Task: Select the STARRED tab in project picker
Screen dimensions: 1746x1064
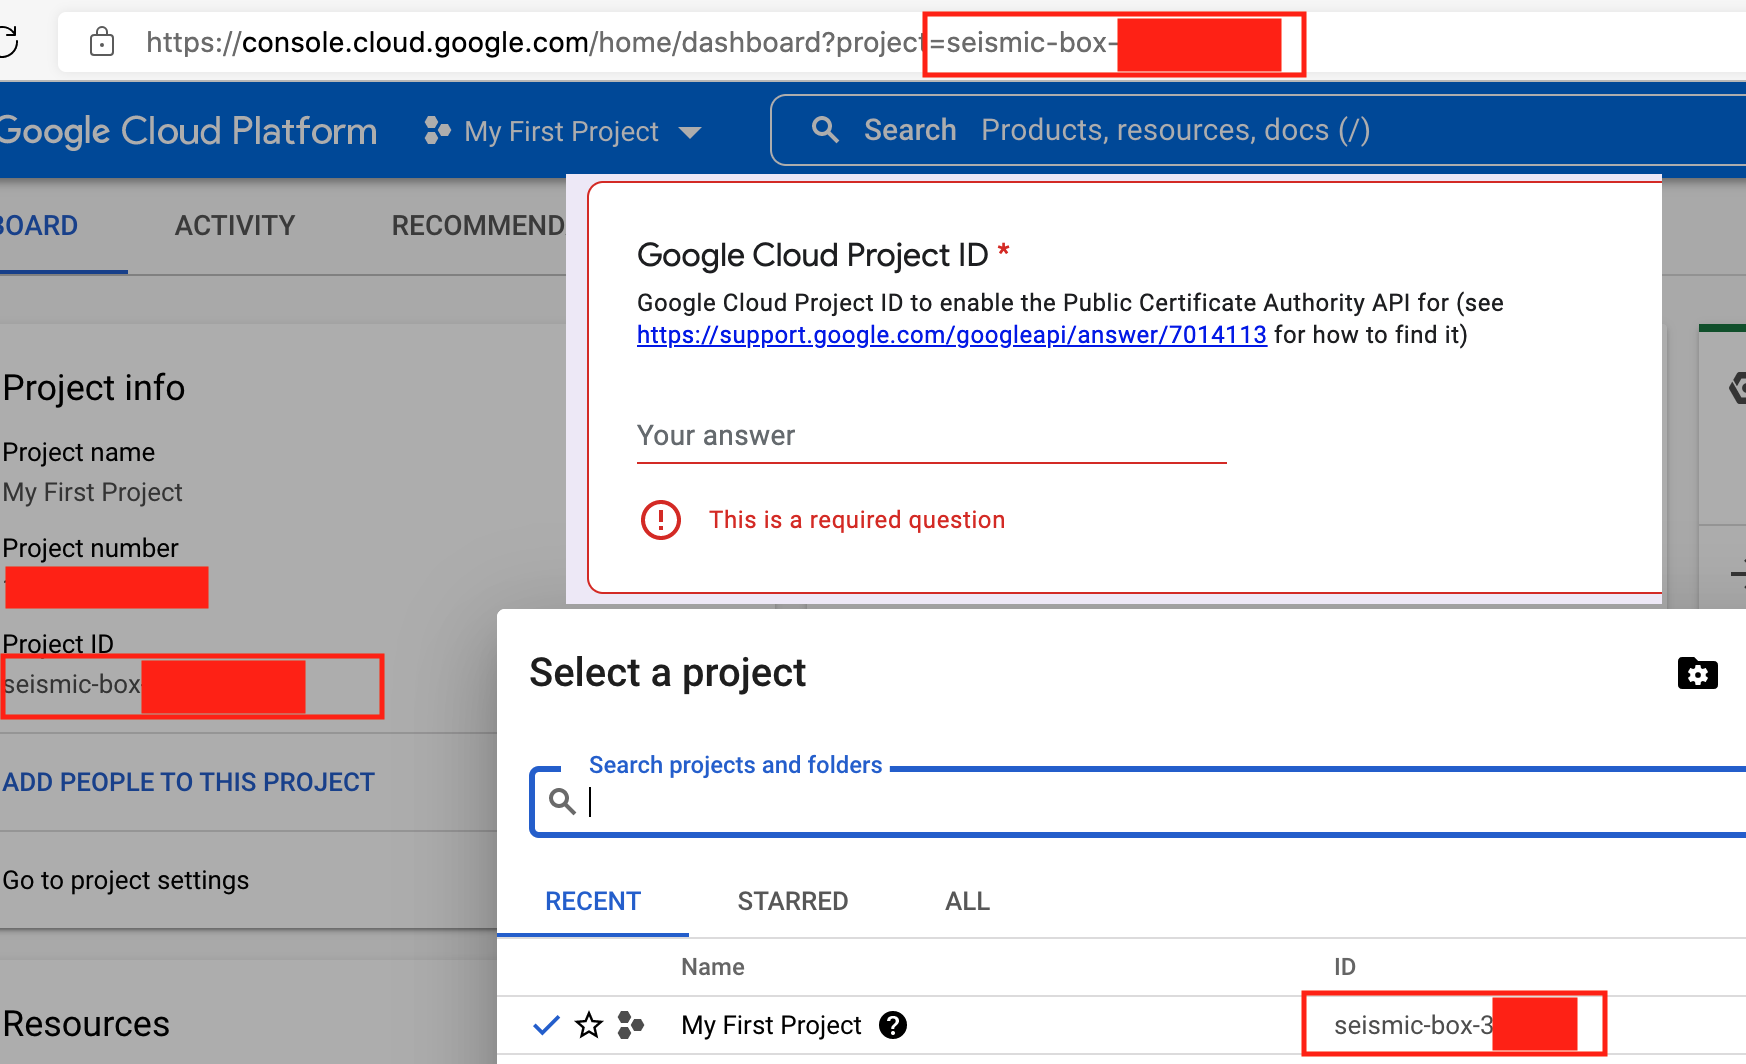Action: (793, 901)
